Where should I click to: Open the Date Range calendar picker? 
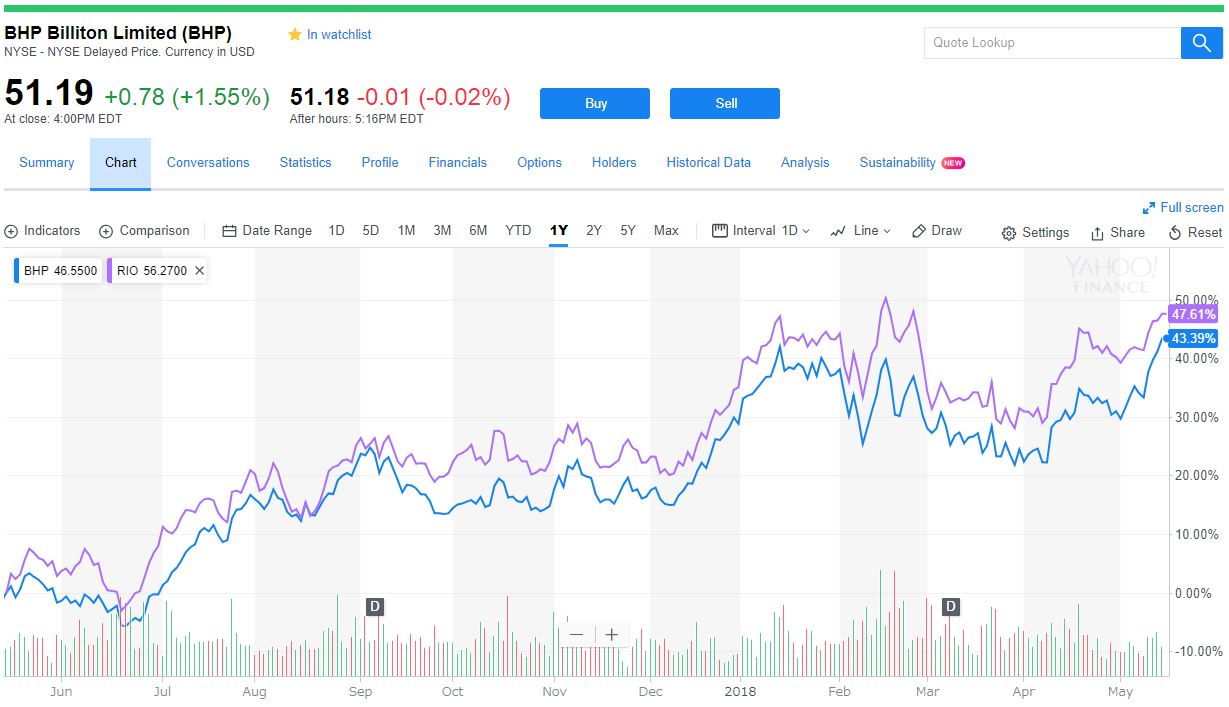tap(267, 231)
